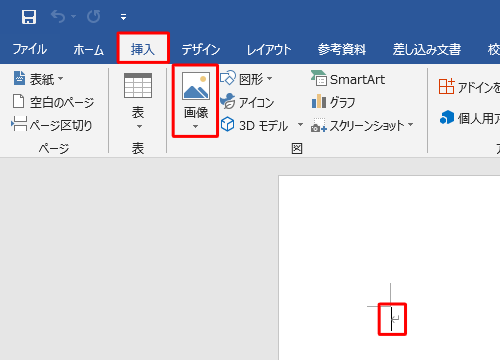This screenshot has width=500, height=360.
Task: Click the table grid icon
Action: point(138,86)
